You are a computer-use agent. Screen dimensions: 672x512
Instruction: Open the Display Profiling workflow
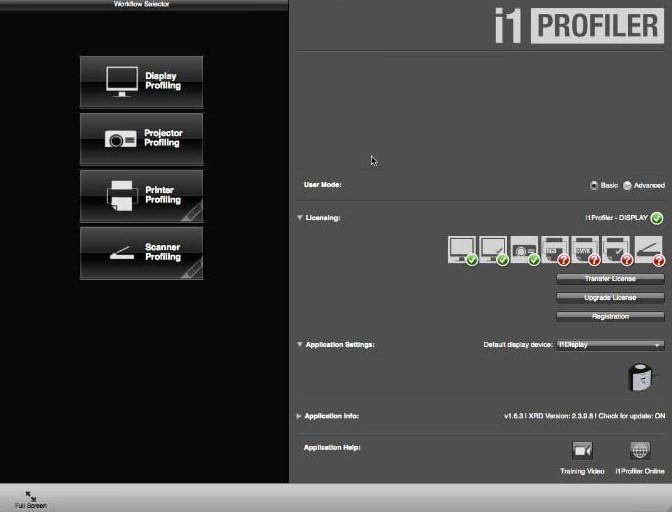(141, 81)
